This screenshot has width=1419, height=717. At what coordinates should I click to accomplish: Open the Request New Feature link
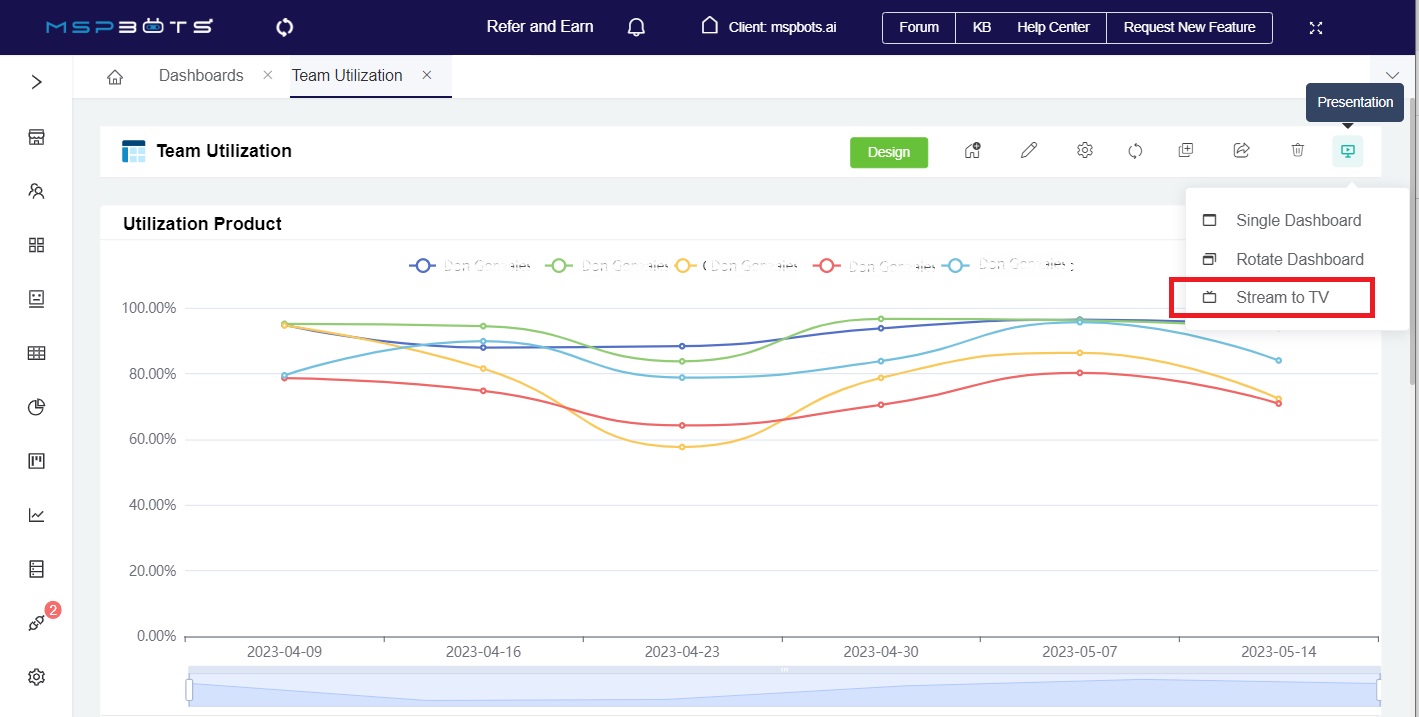(x=1189, y=27)
